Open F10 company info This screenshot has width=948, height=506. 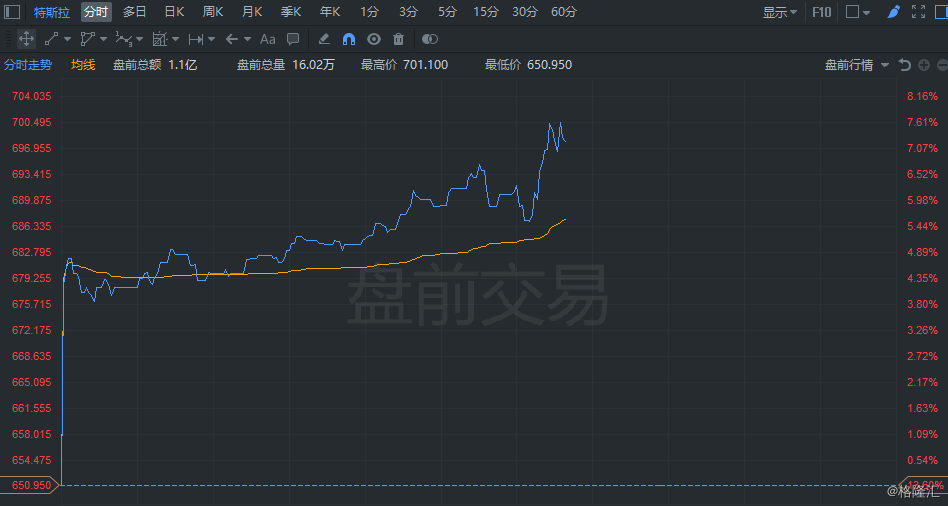pyautogui.click(x=822, y=12)
